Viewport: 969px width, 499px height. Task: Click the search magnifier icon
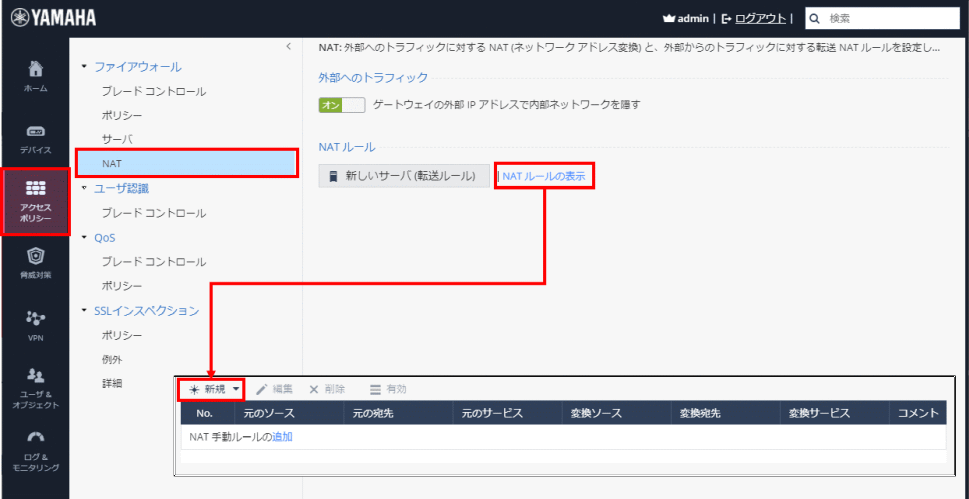point(815,18)
